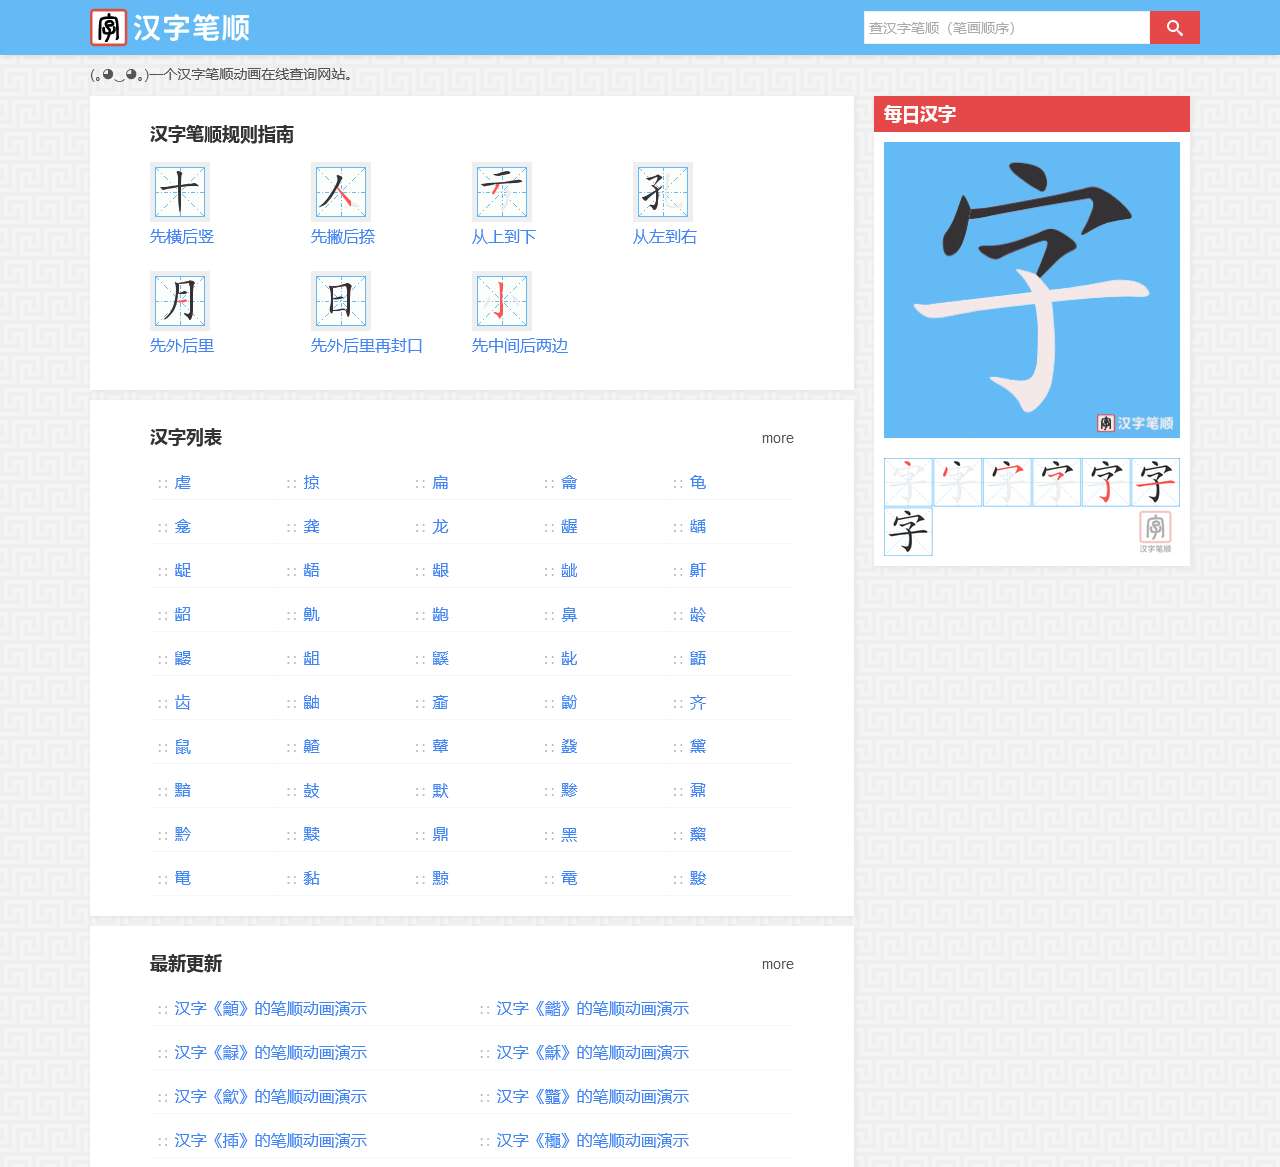Click the 小 character image above 先中间后两边
The image size is (1280, 1167).
point(501,301)
